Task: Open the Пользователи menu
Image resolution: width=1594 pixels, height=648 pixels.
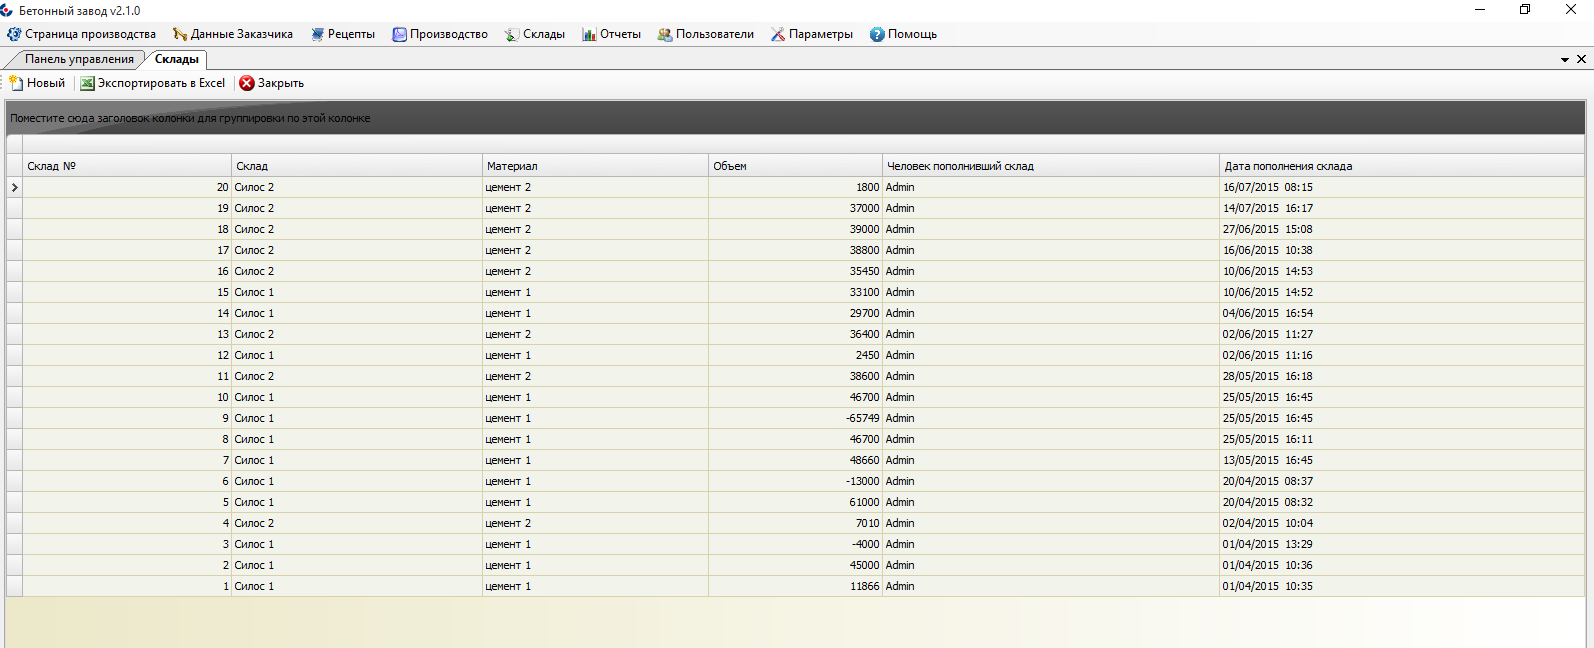Action: (705, 34)
